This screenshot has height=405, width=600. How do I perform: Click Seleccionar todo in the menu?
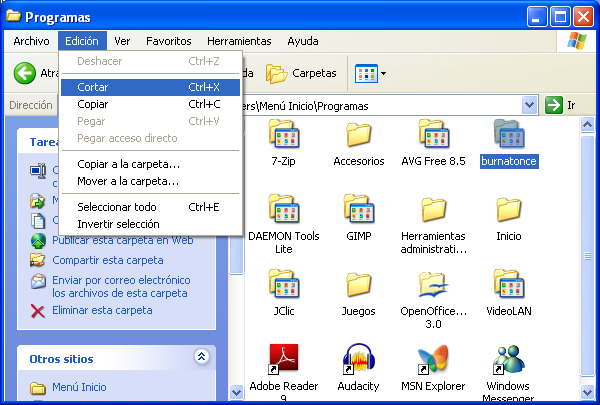[117, 207]
